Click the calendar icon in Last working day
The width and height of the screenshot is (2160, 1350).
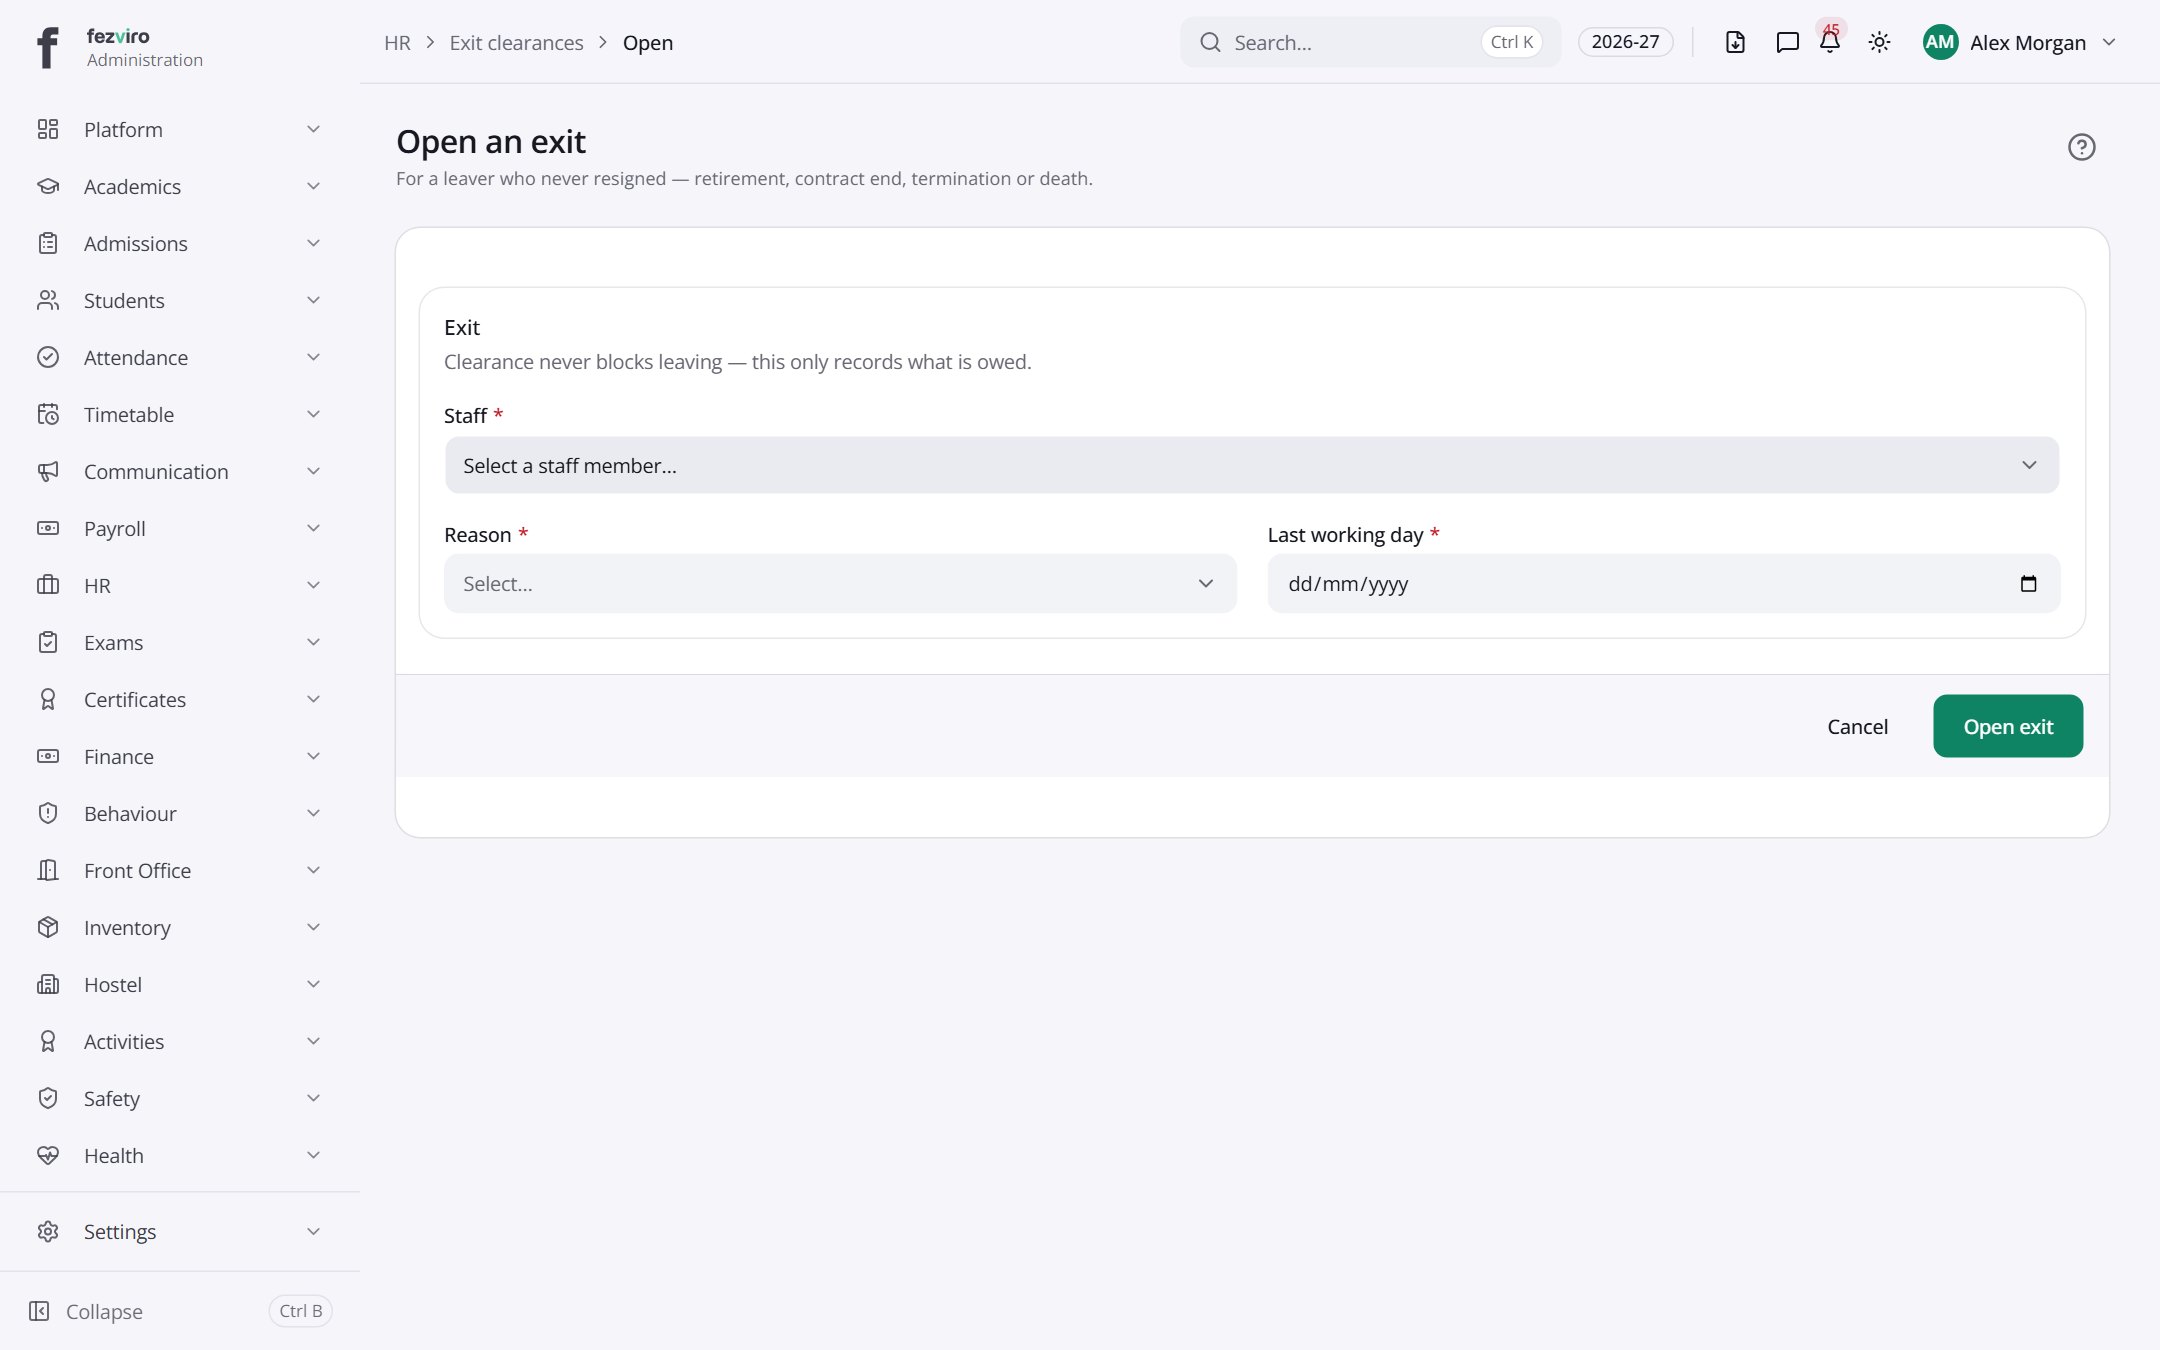(x=2028, y=584)
